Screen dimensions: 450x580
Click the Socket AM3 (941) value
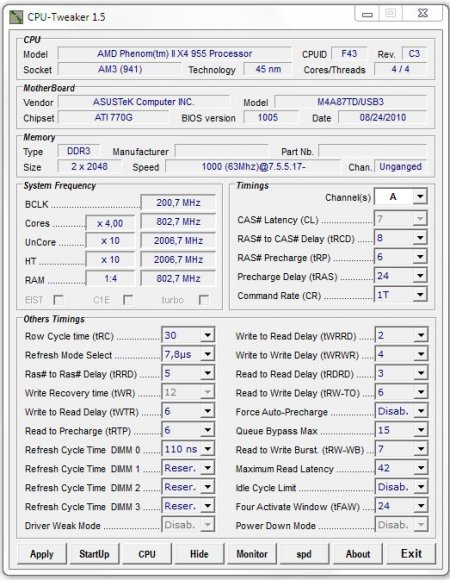120,69
